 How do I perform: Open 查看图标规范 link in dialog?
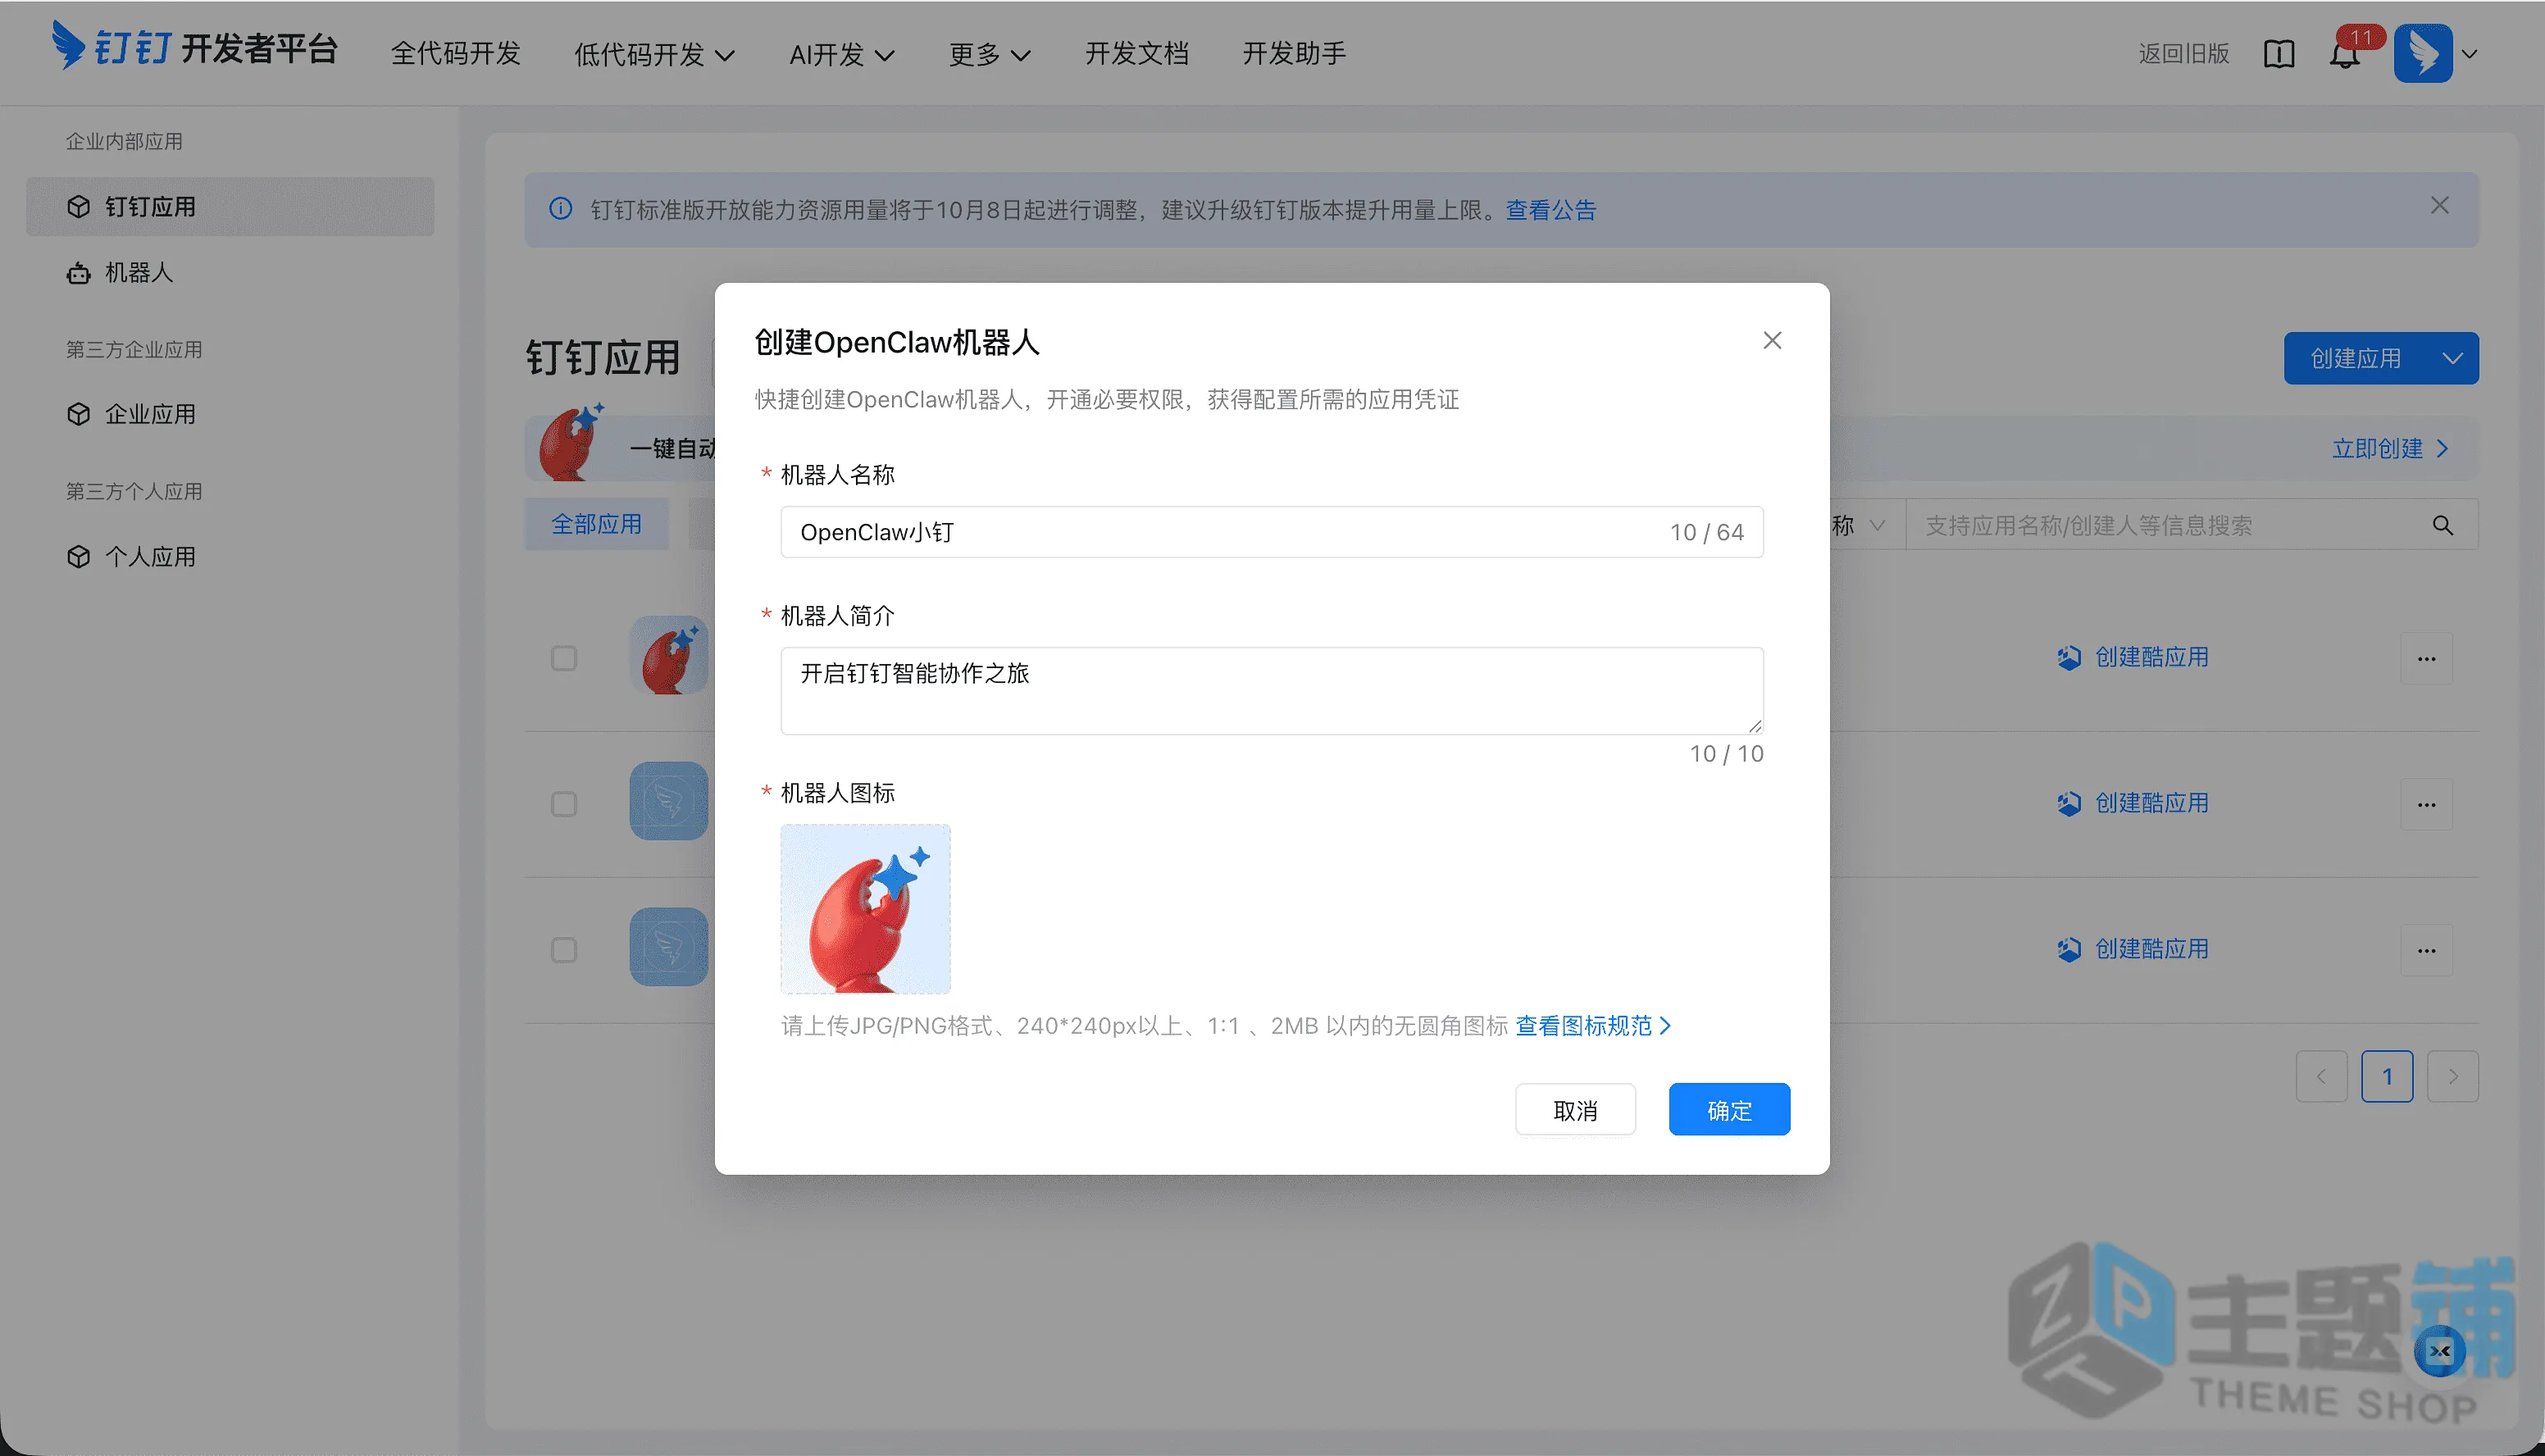pos(1593,1026)
